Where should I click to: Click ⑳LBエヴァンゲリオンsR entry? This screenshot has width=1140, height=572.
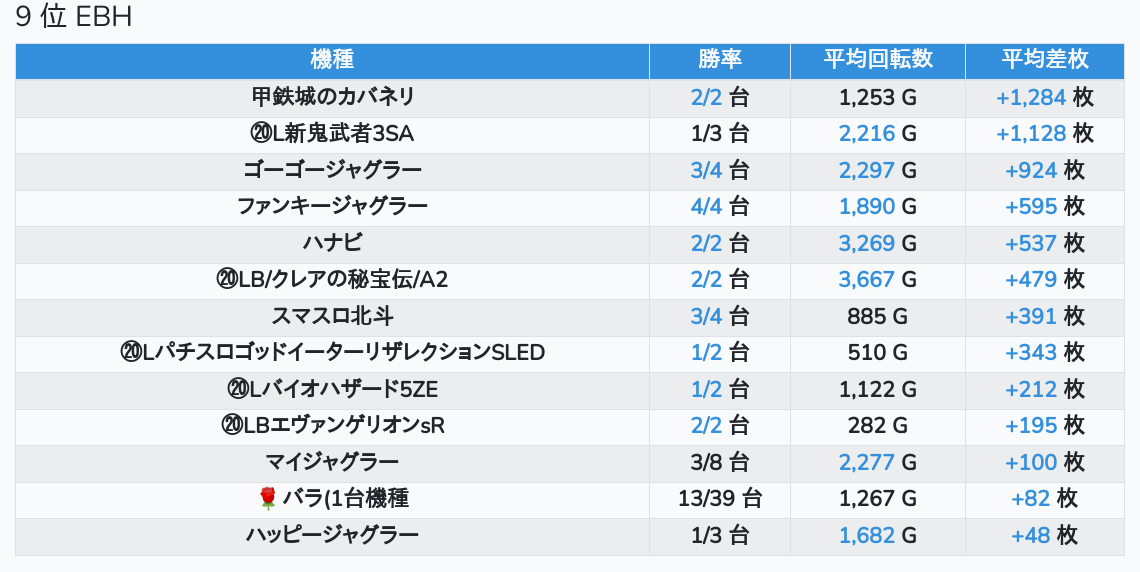pyautogui.click(x=332, y=425)
